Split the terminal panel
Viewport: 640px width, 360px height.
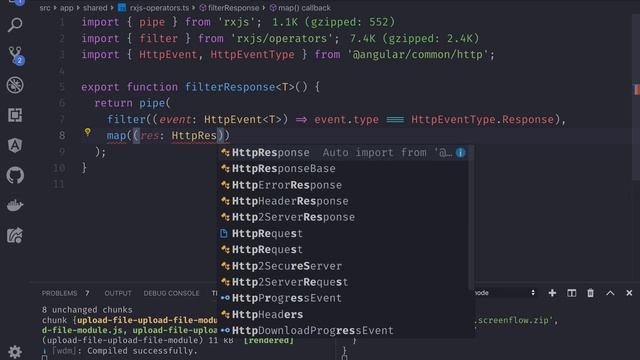[571, 293]
